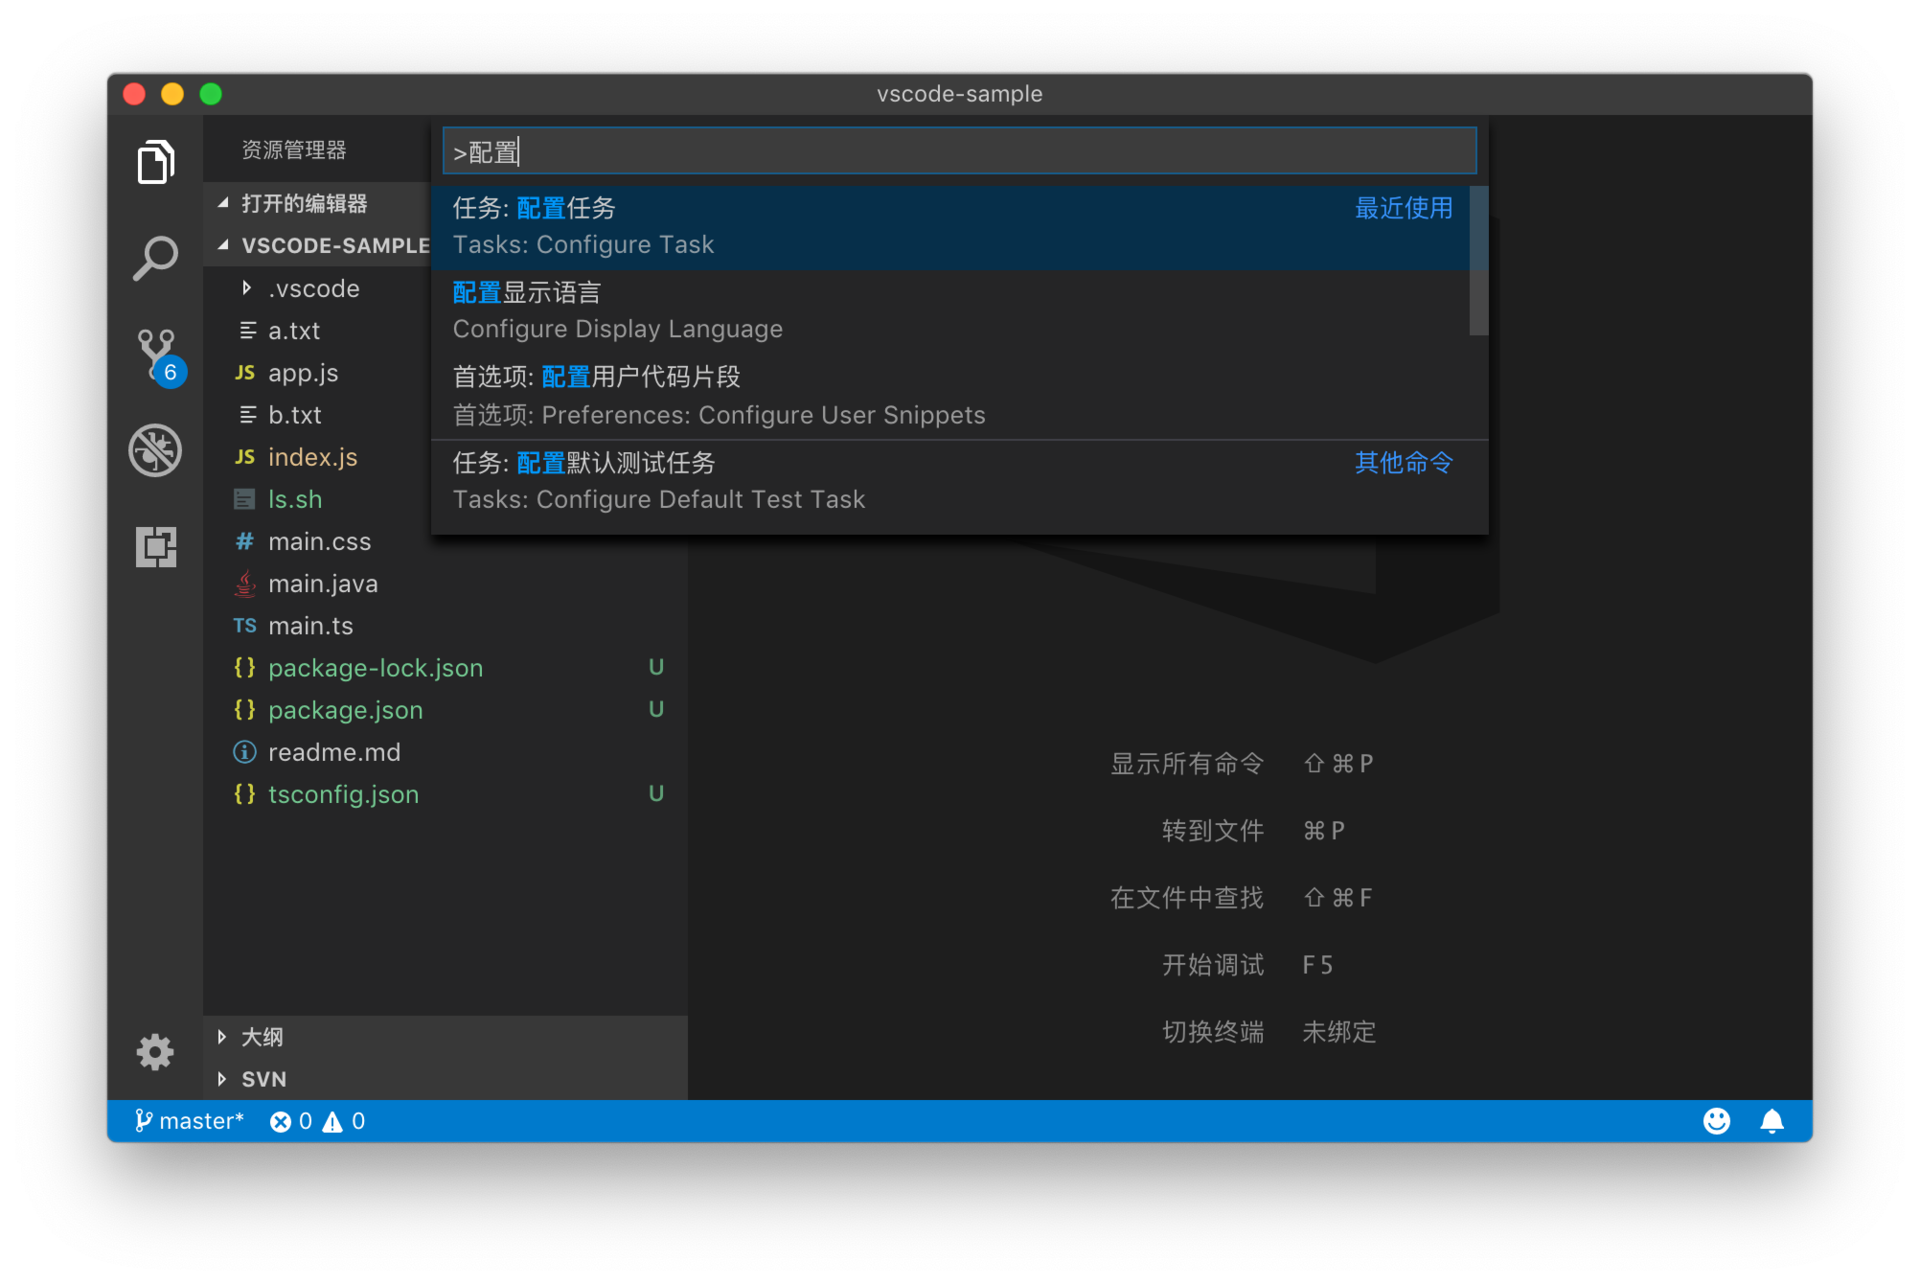
Task: Expand the SVN section
Action: click(x=263, y=1079)
